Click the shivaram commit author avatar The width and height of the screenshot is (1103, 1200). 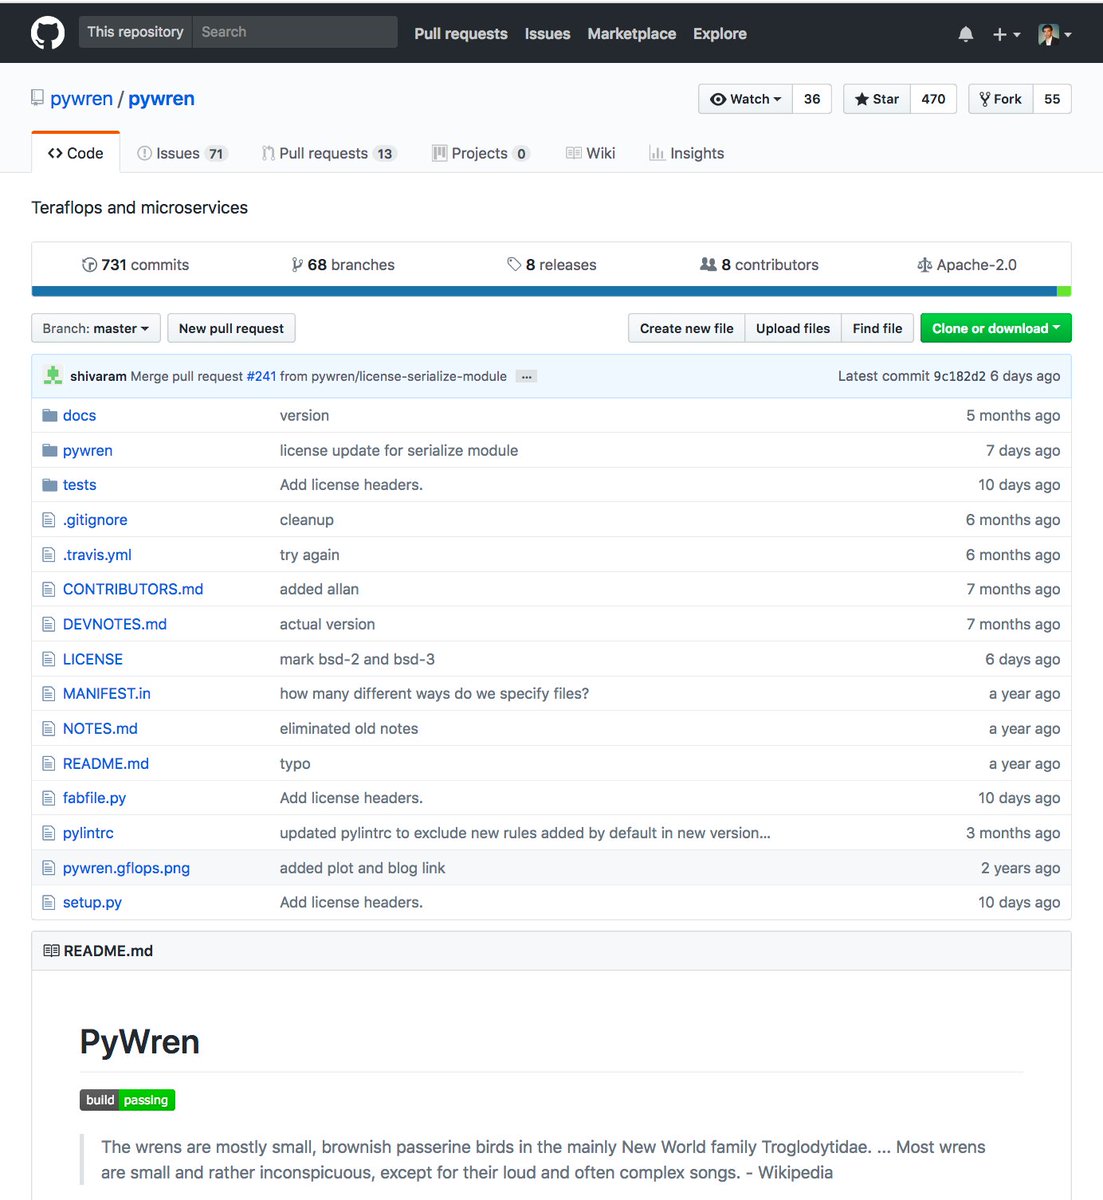click(x=53, y=376)
